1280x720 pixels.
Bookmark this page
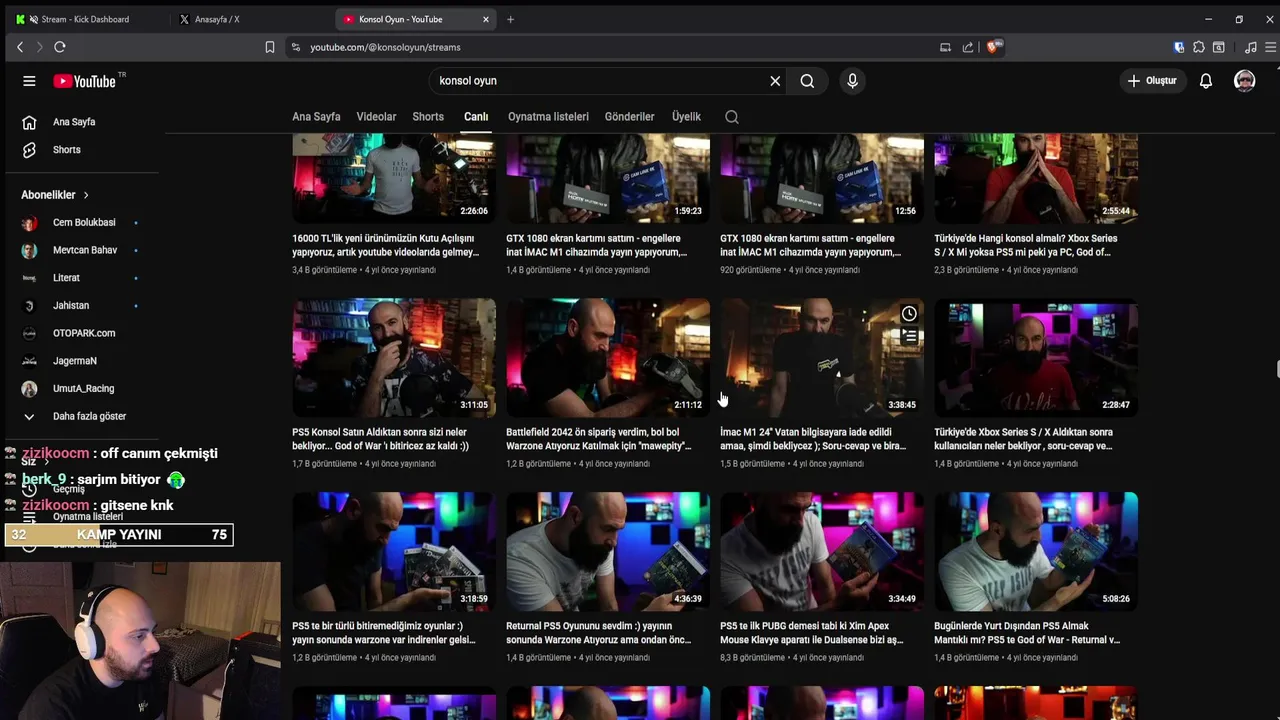(x=270, y=47)
